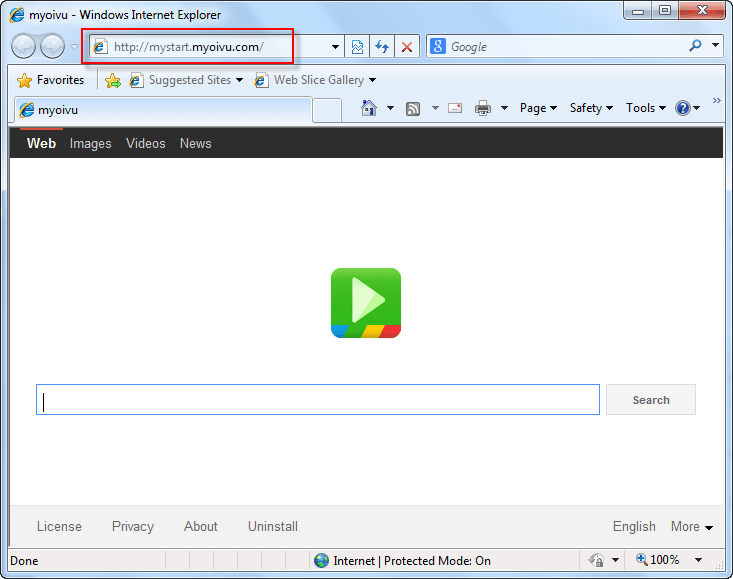Click the Search button
This screenshot has width=733, height=579.
pos(651,400)
